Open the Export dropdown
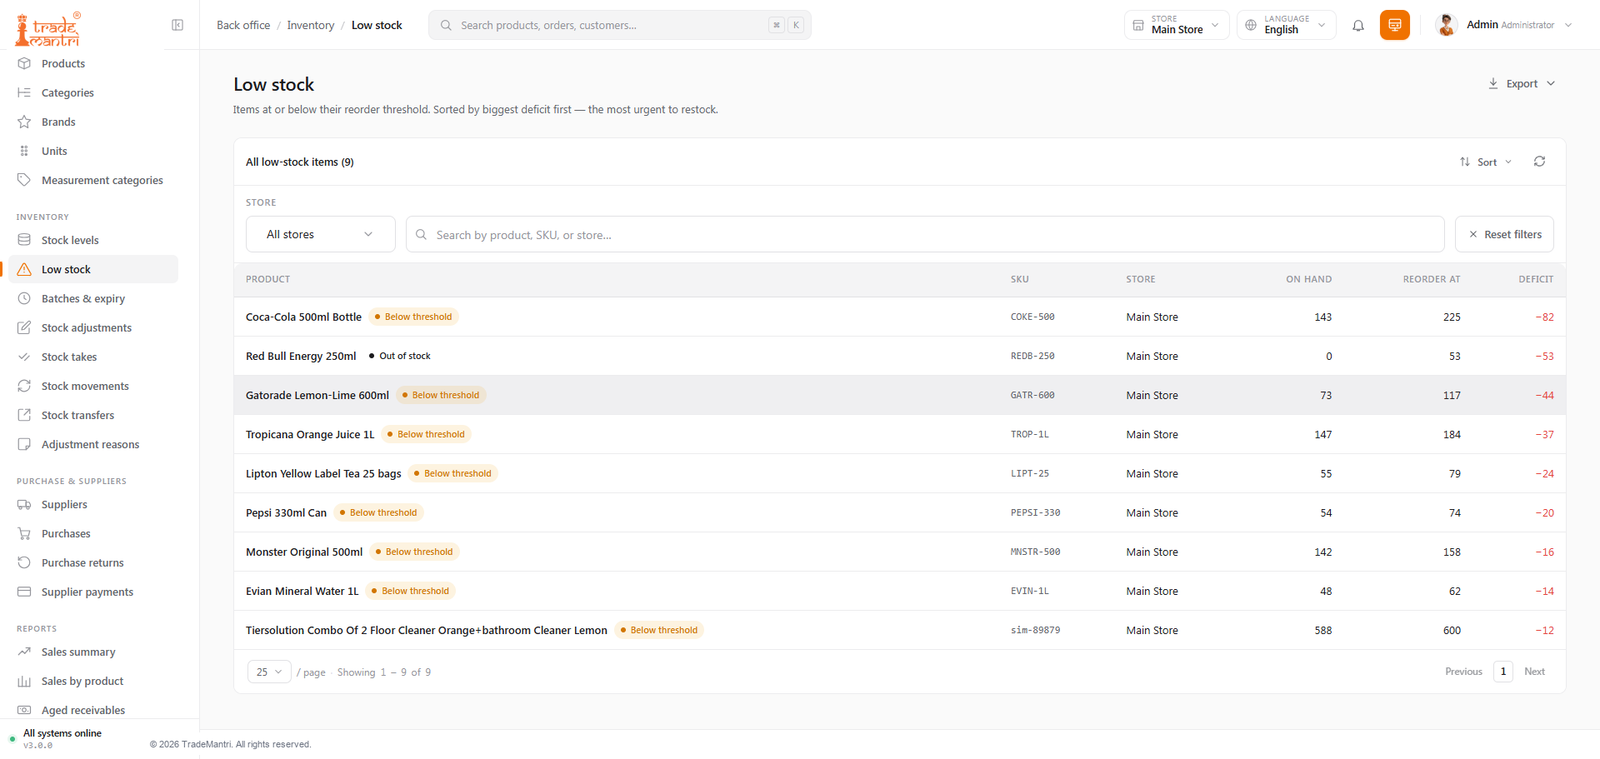This screenshot has width=1600, height=759. coord(1521,84)
